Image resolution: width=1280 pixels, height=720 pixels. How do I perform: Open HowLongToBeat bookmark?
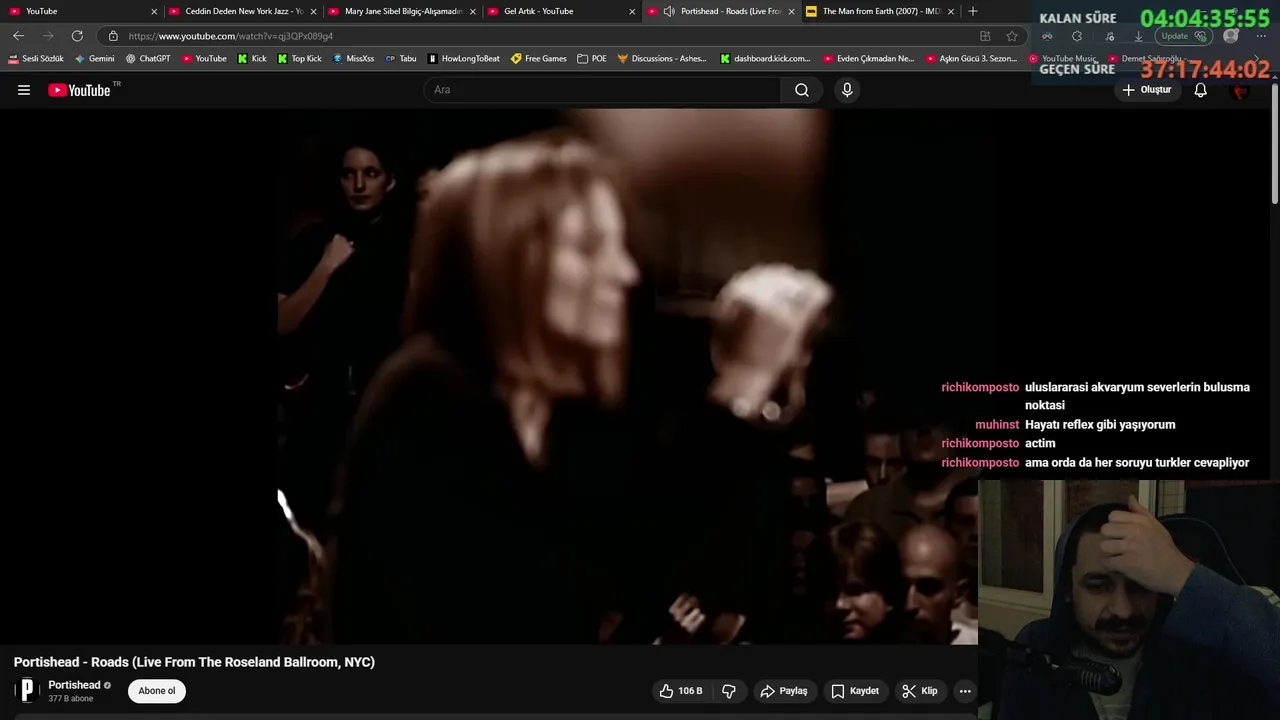(x=463, y=58)
